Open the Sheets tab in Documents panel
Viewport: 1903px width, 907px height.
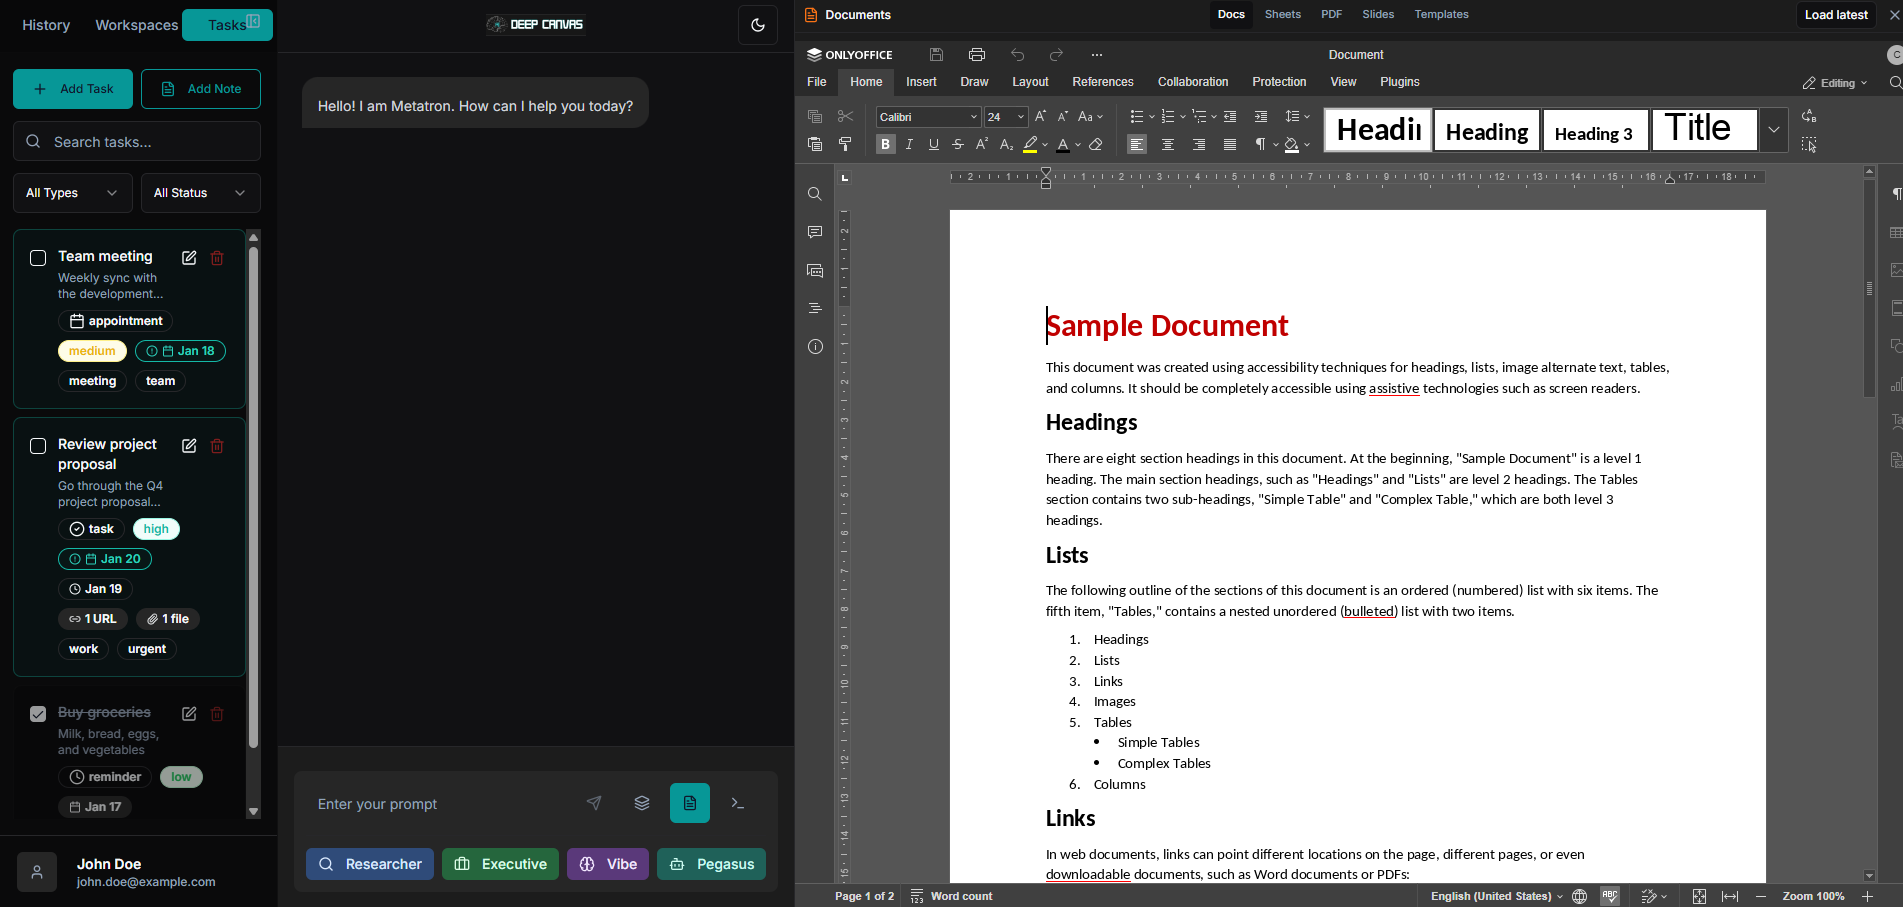coord(1282,14)
